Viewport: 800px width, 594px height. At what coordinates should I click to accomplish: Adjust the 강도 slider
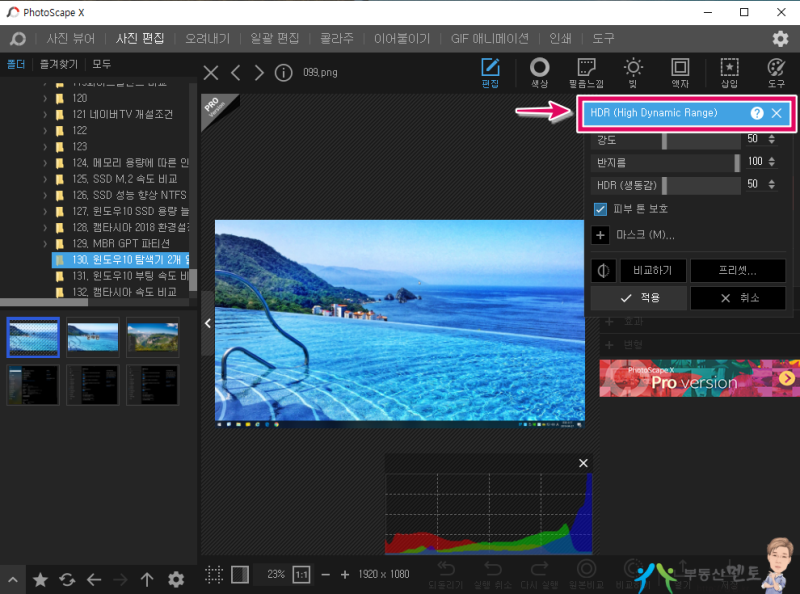pos(665,139)
